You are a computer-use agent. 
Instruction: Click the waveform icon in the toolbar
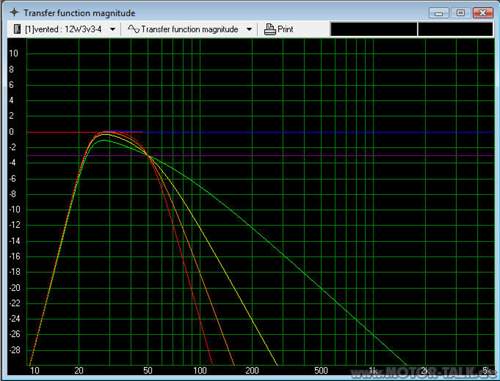tap(134, 29)
